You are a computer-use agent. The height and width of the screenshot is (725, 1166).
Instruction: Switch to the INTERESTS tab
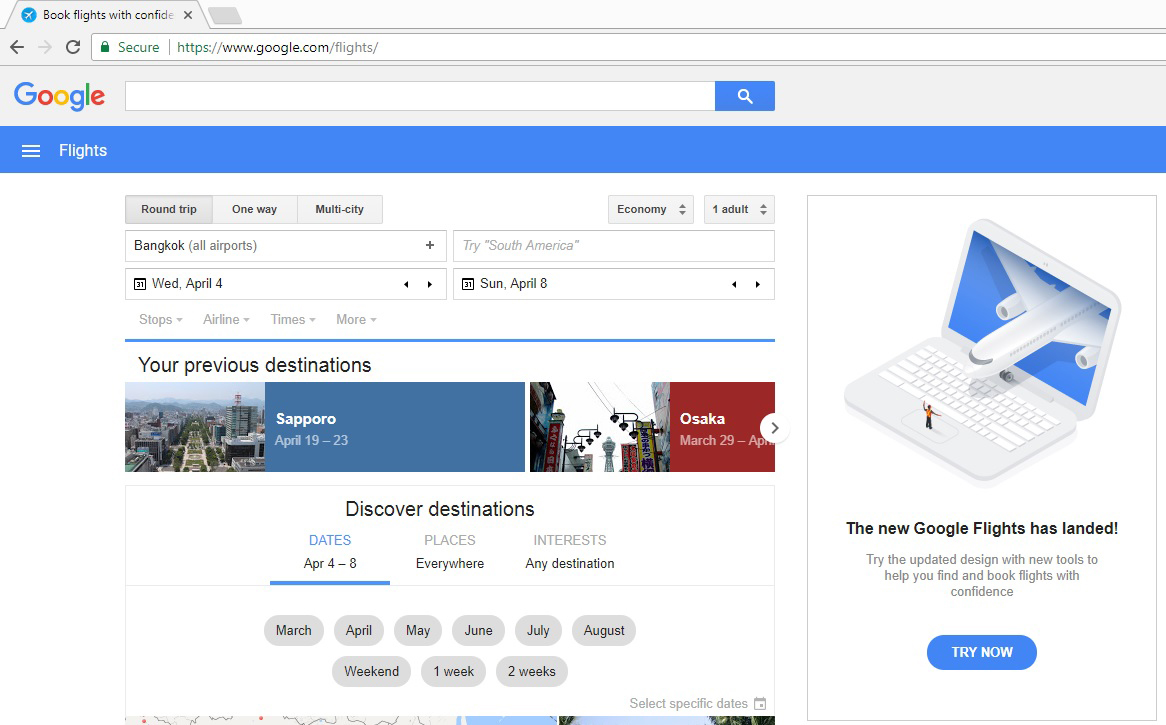570,552
